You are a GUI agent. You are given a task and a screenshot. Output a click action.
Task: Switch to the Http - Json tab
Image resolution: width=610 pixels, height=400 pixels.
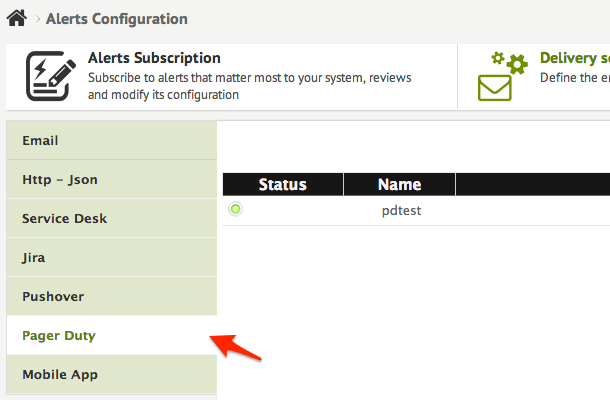click(60, 180)
